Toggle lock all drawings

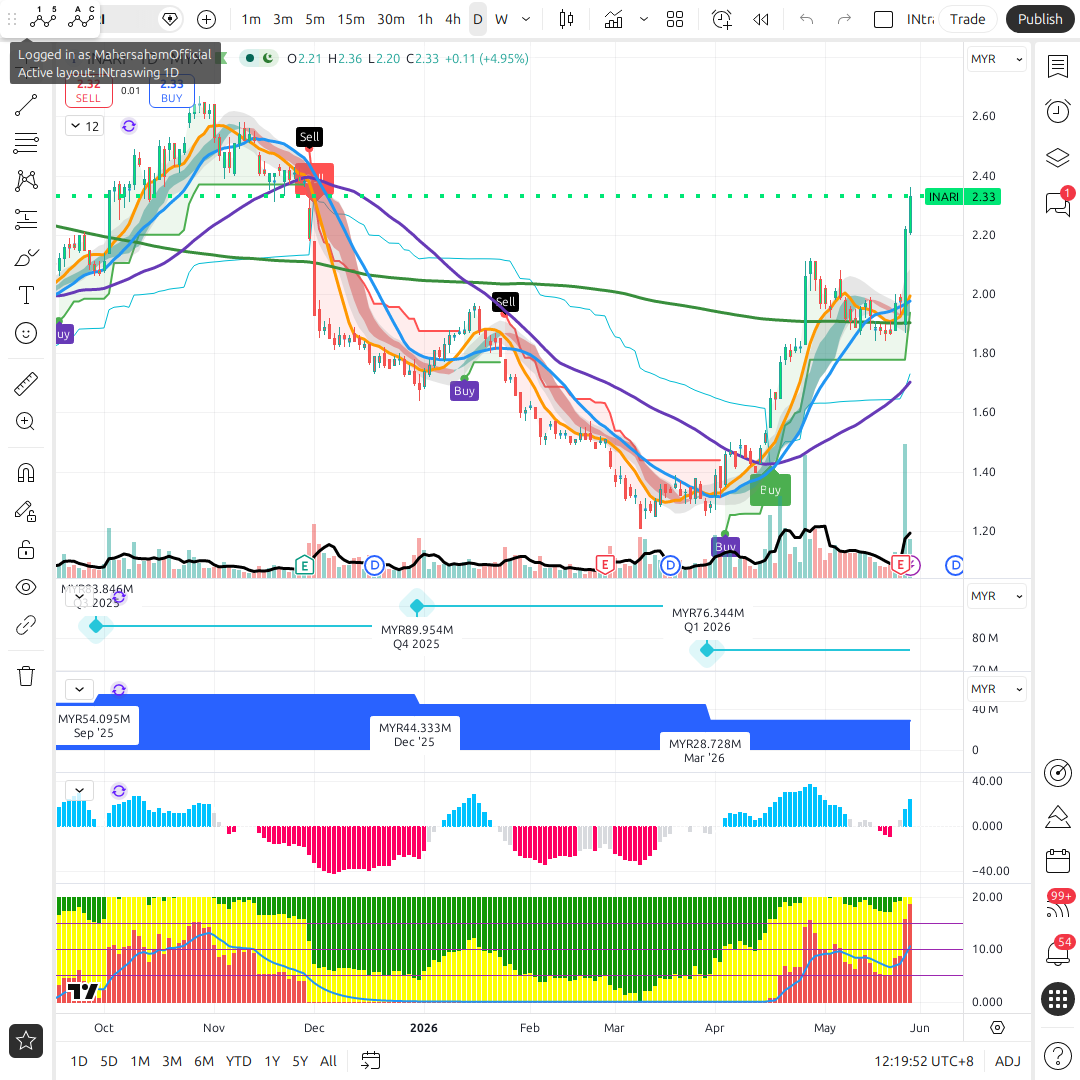[x=26, y=549]
